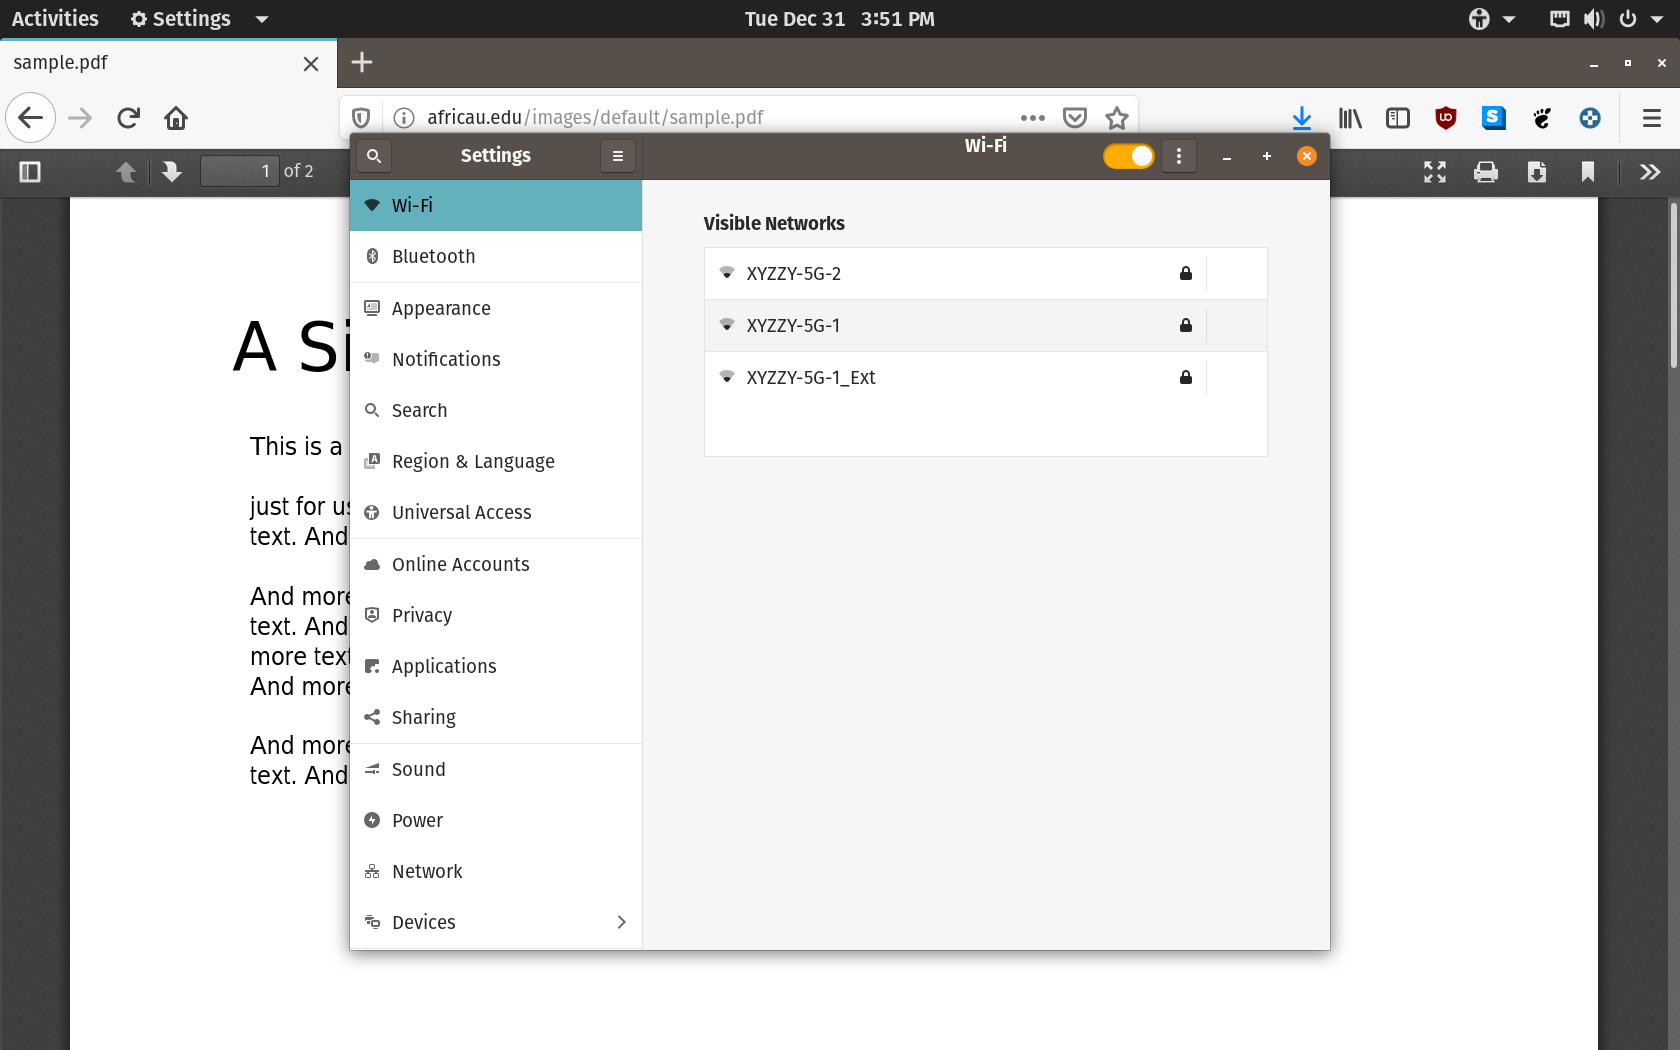The image size is (1680, 1050).
Task: Open search in Settings
Action: (x=373, y=156)
